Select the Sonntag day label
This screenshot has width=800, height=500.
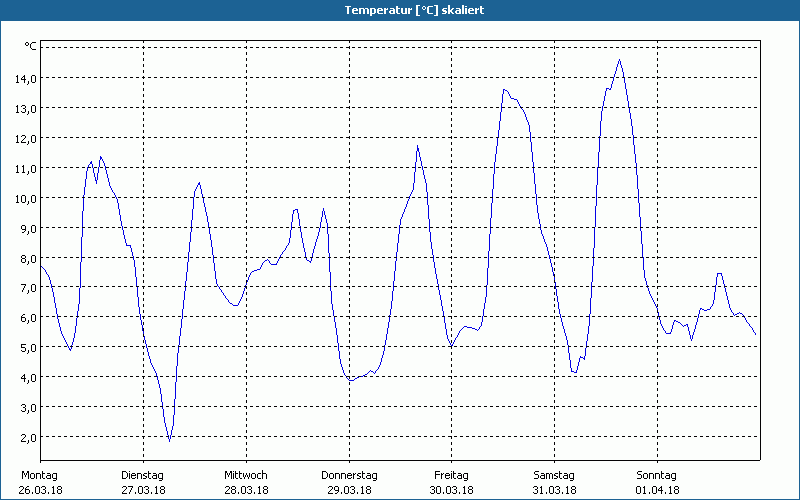click(656, 475)
